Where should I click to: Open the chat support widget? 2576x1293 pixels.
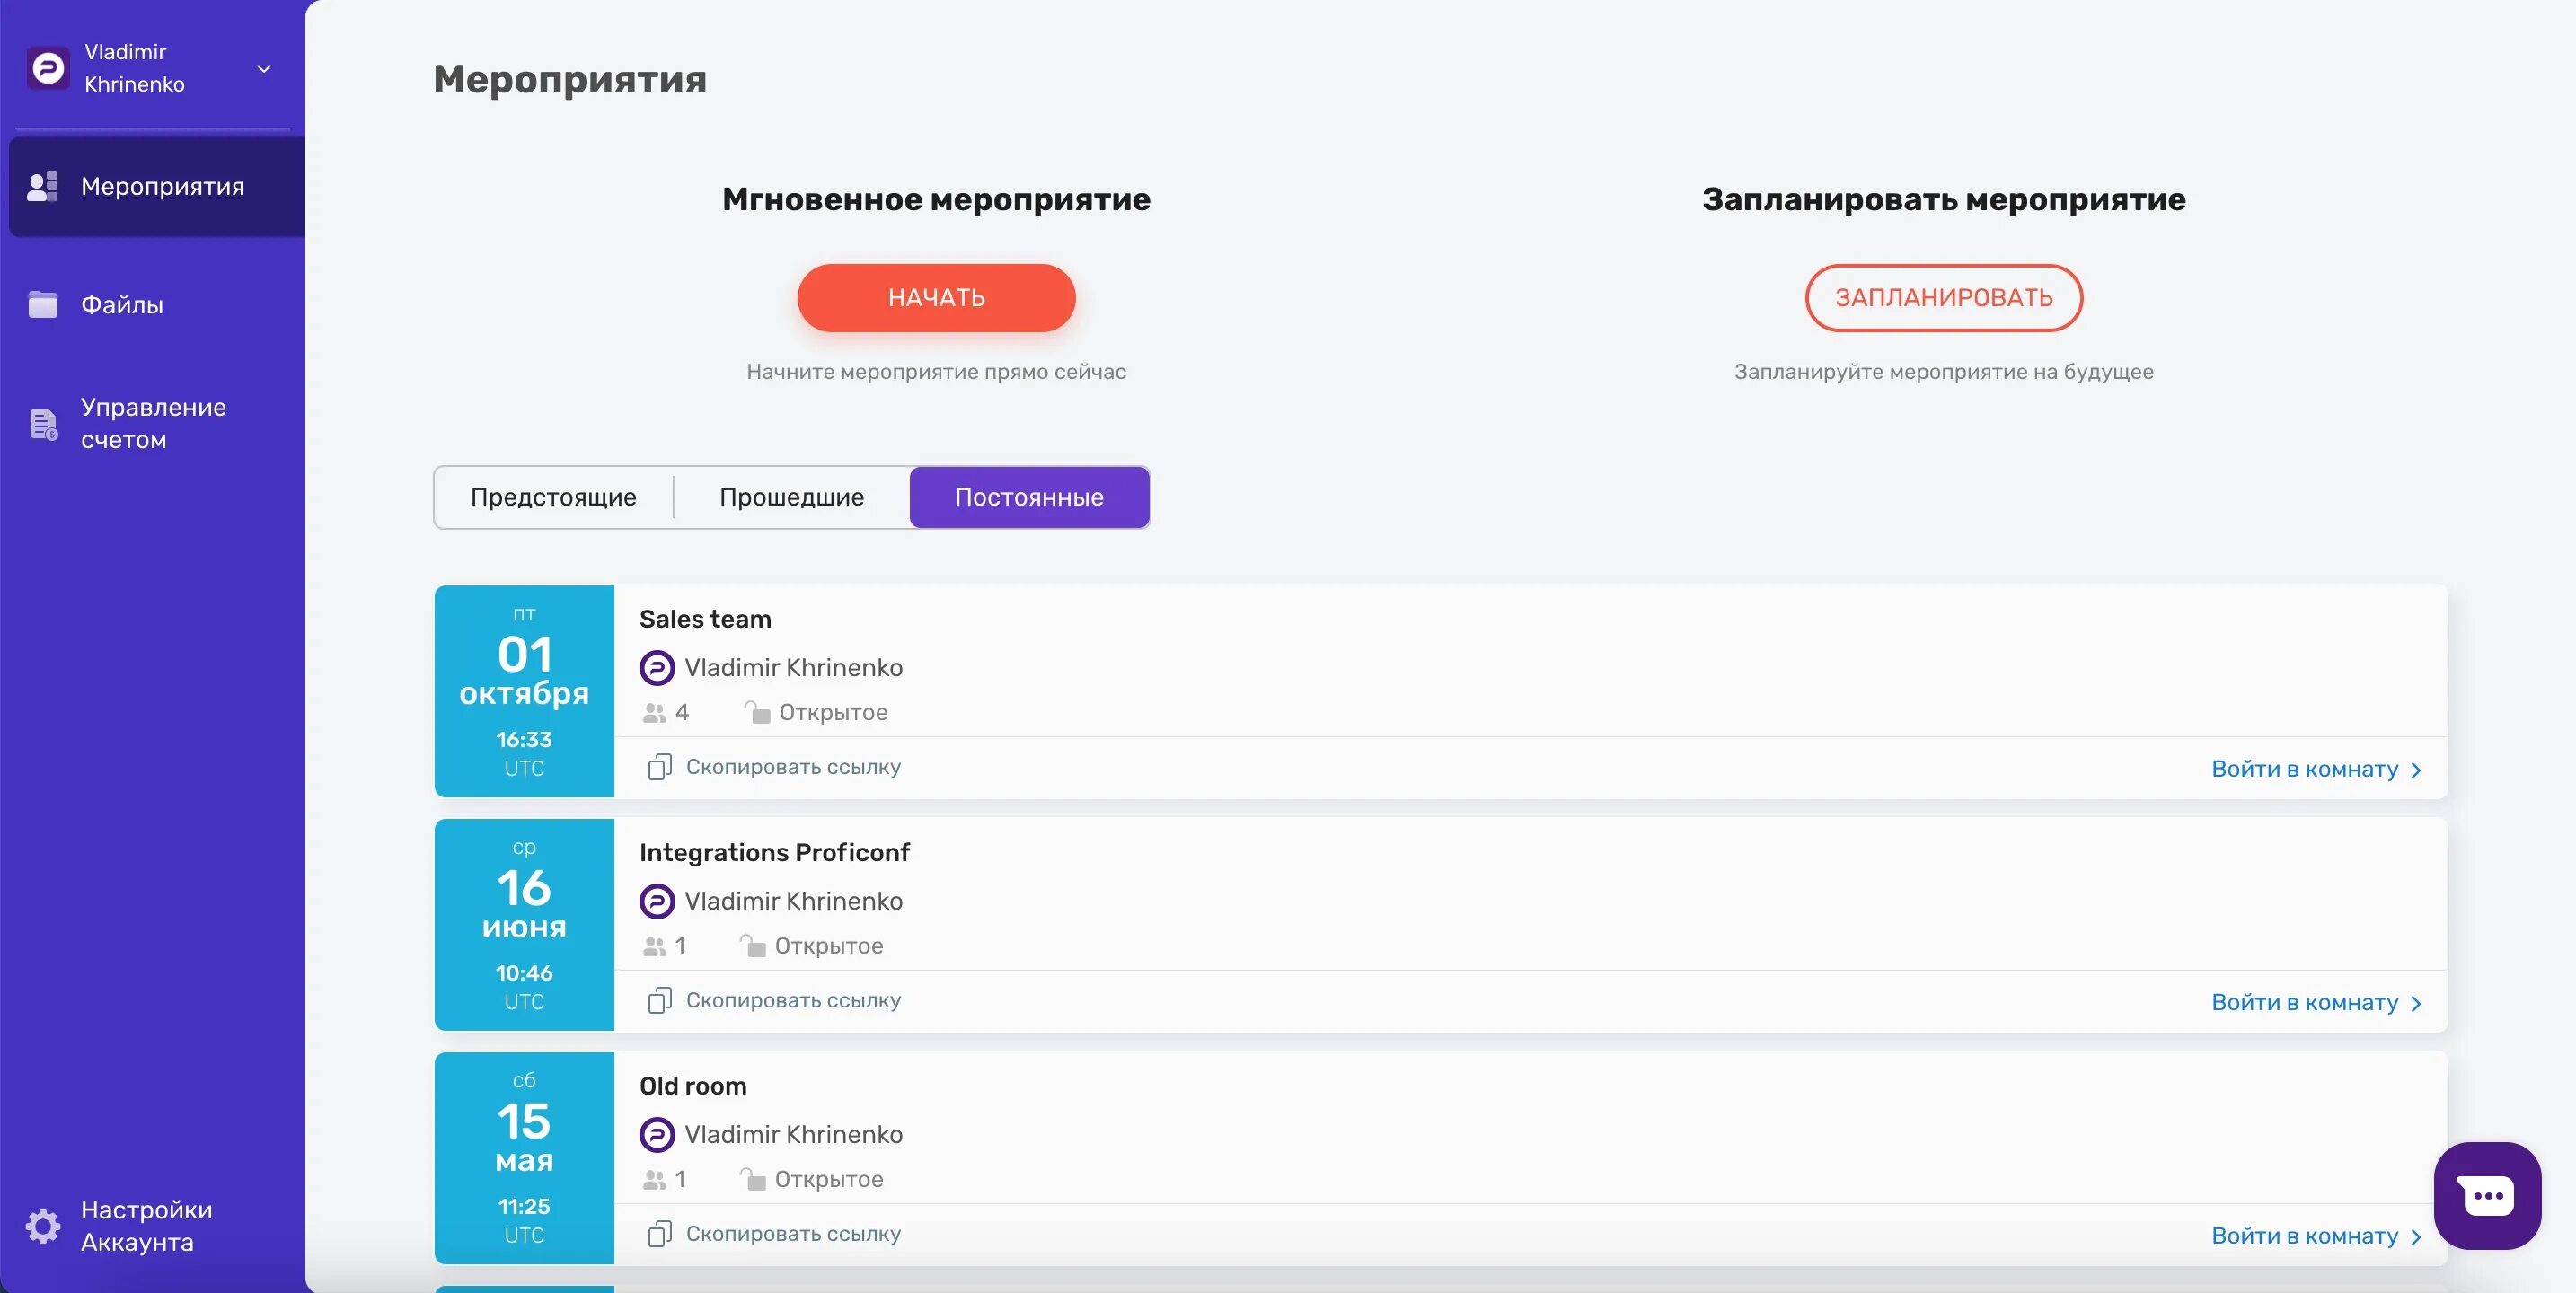pyautogui.click(x=2486, y=1195)
